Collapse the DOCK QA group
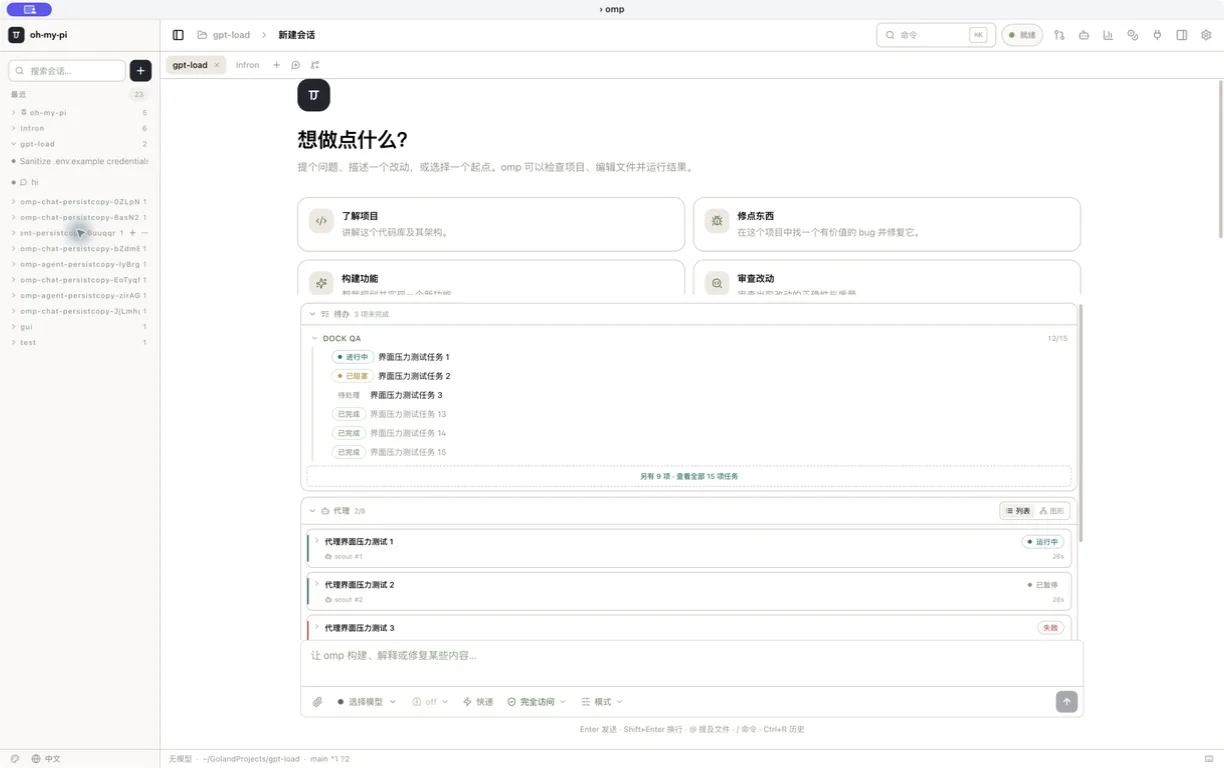Image resolution: width=1224 pixels, height=768 pixels. click(x=314, y=339)
